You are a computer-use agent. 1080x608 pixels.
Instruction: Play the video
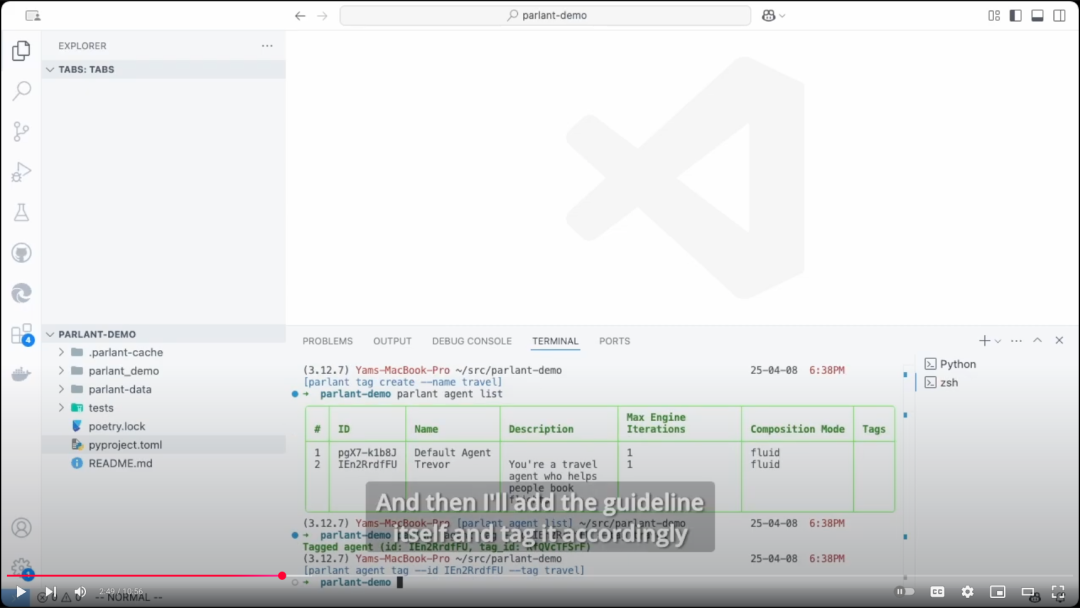click(21, 591)
